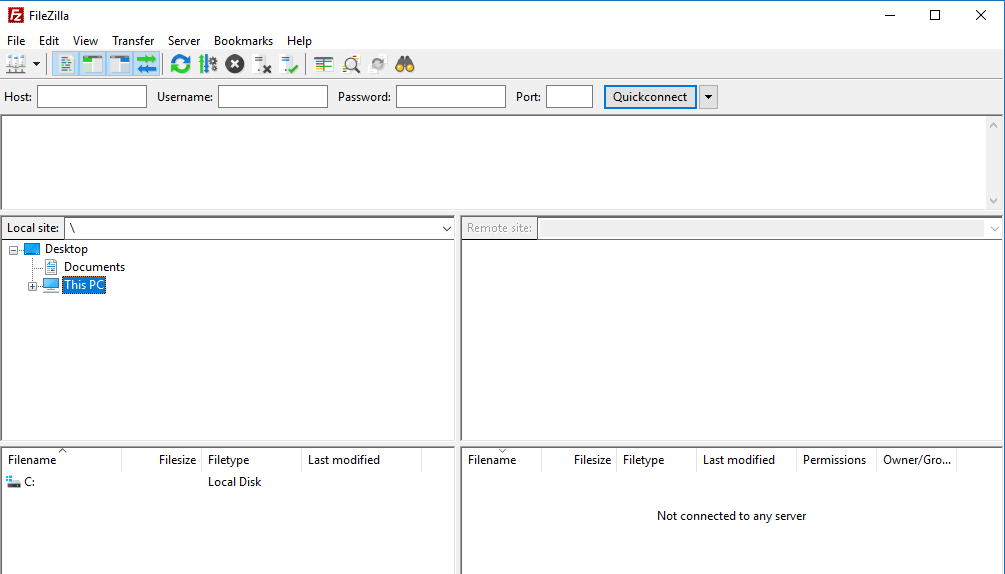This screenshot has width=1005, height=574.
Task: Select Desktop in the local tree
Action: (66, 249)
